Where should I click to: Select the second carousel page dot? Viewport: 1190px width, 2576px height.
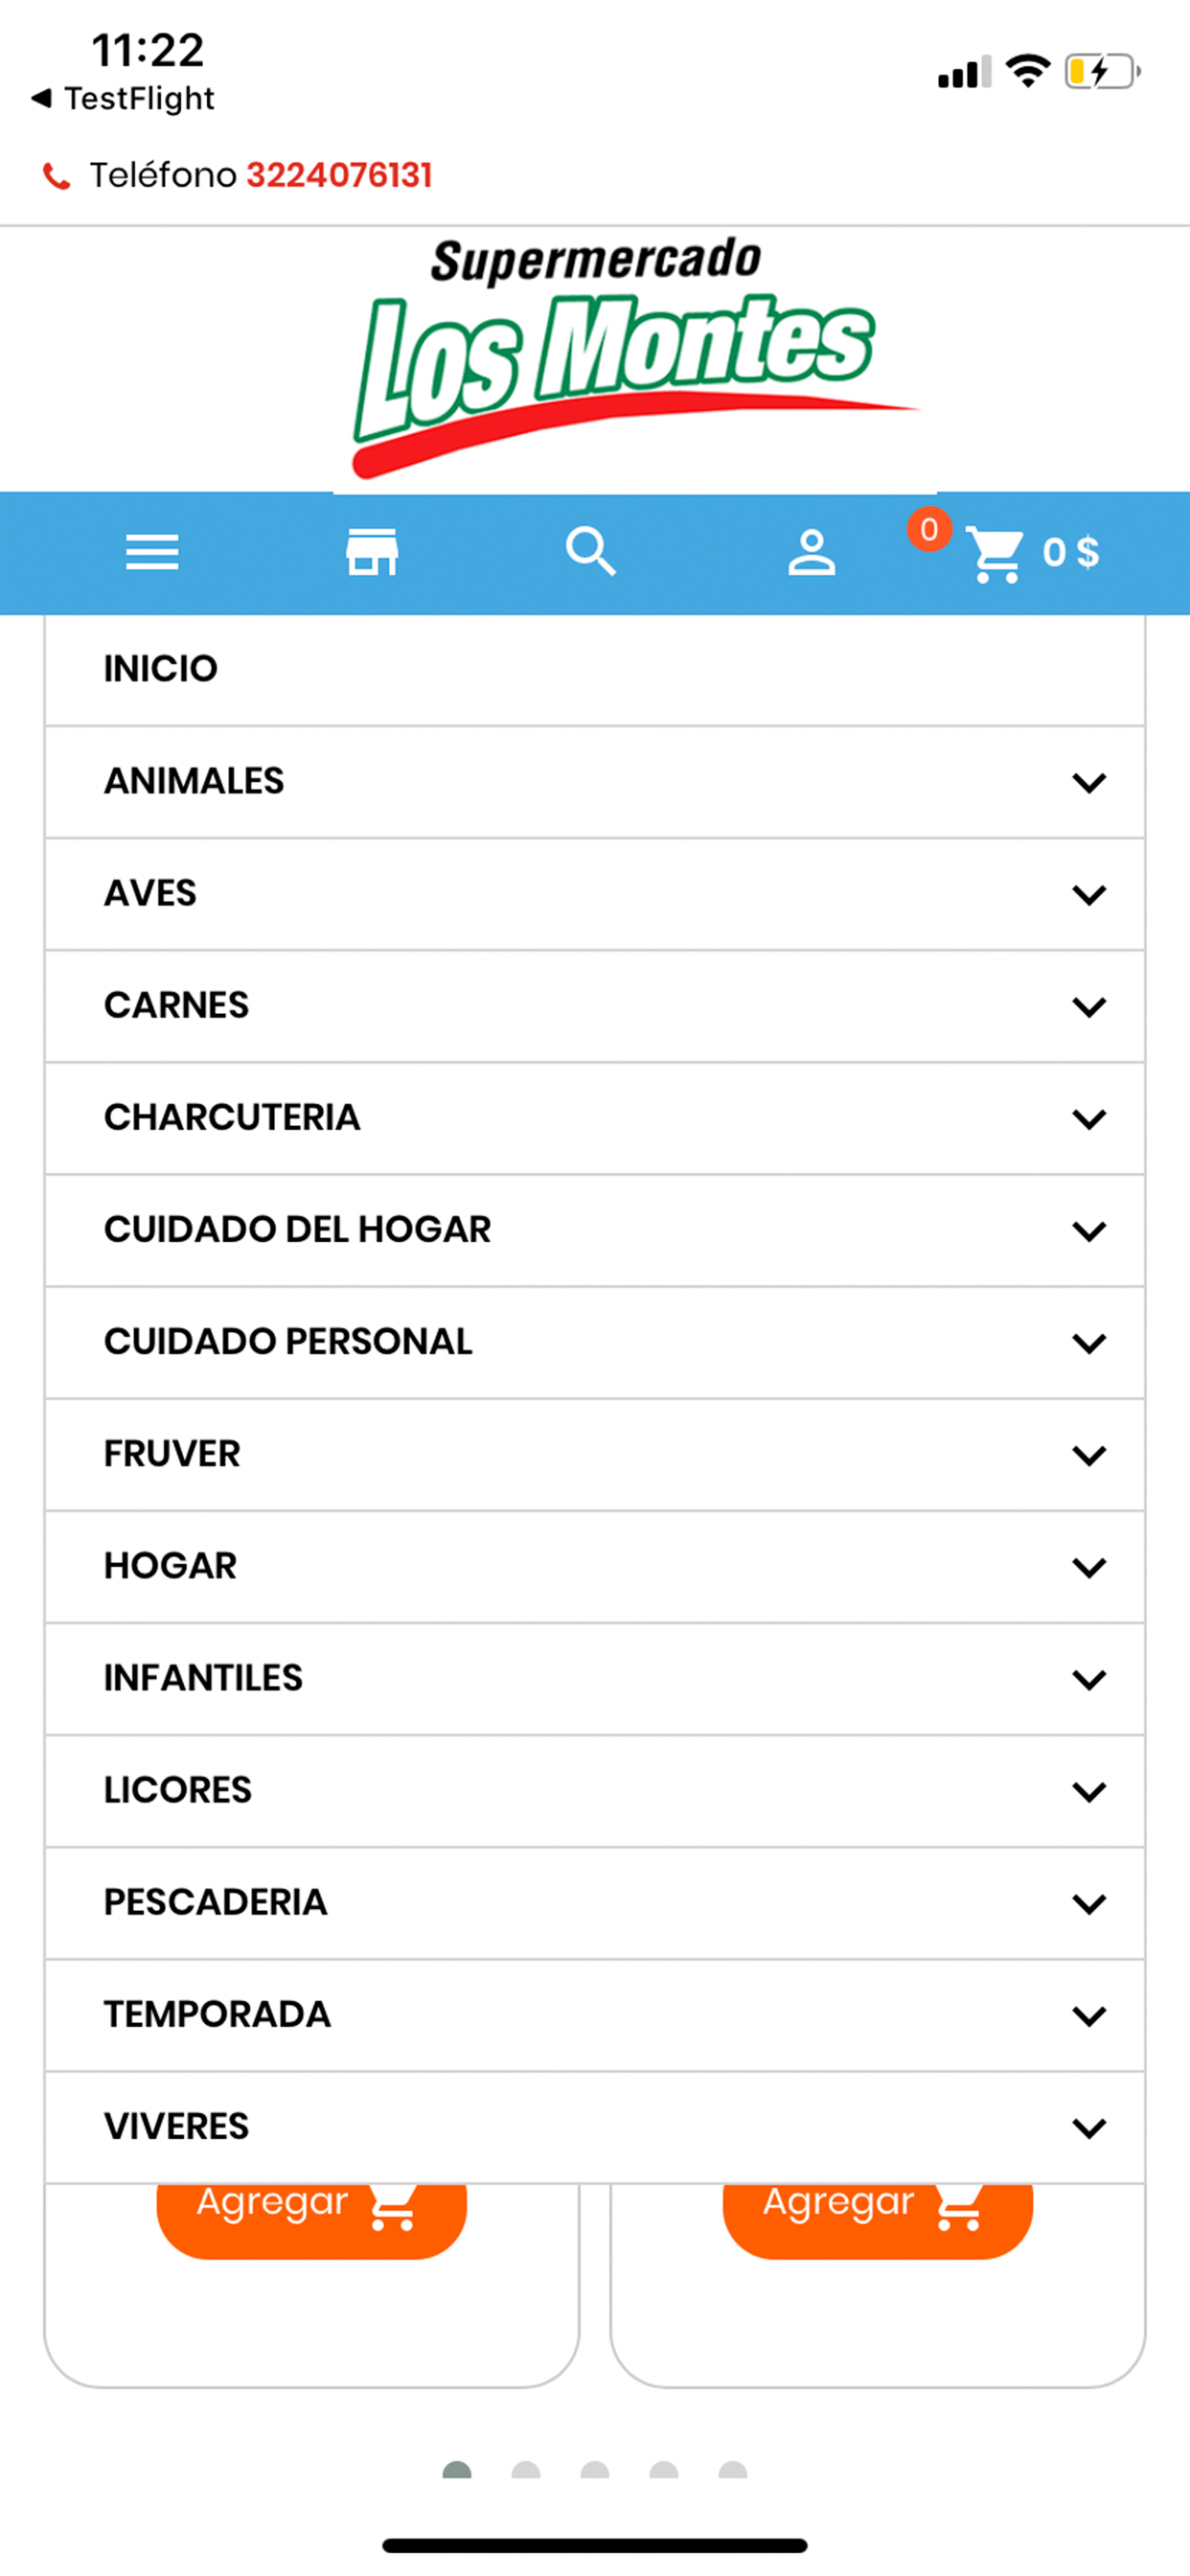click(526, 2471)
